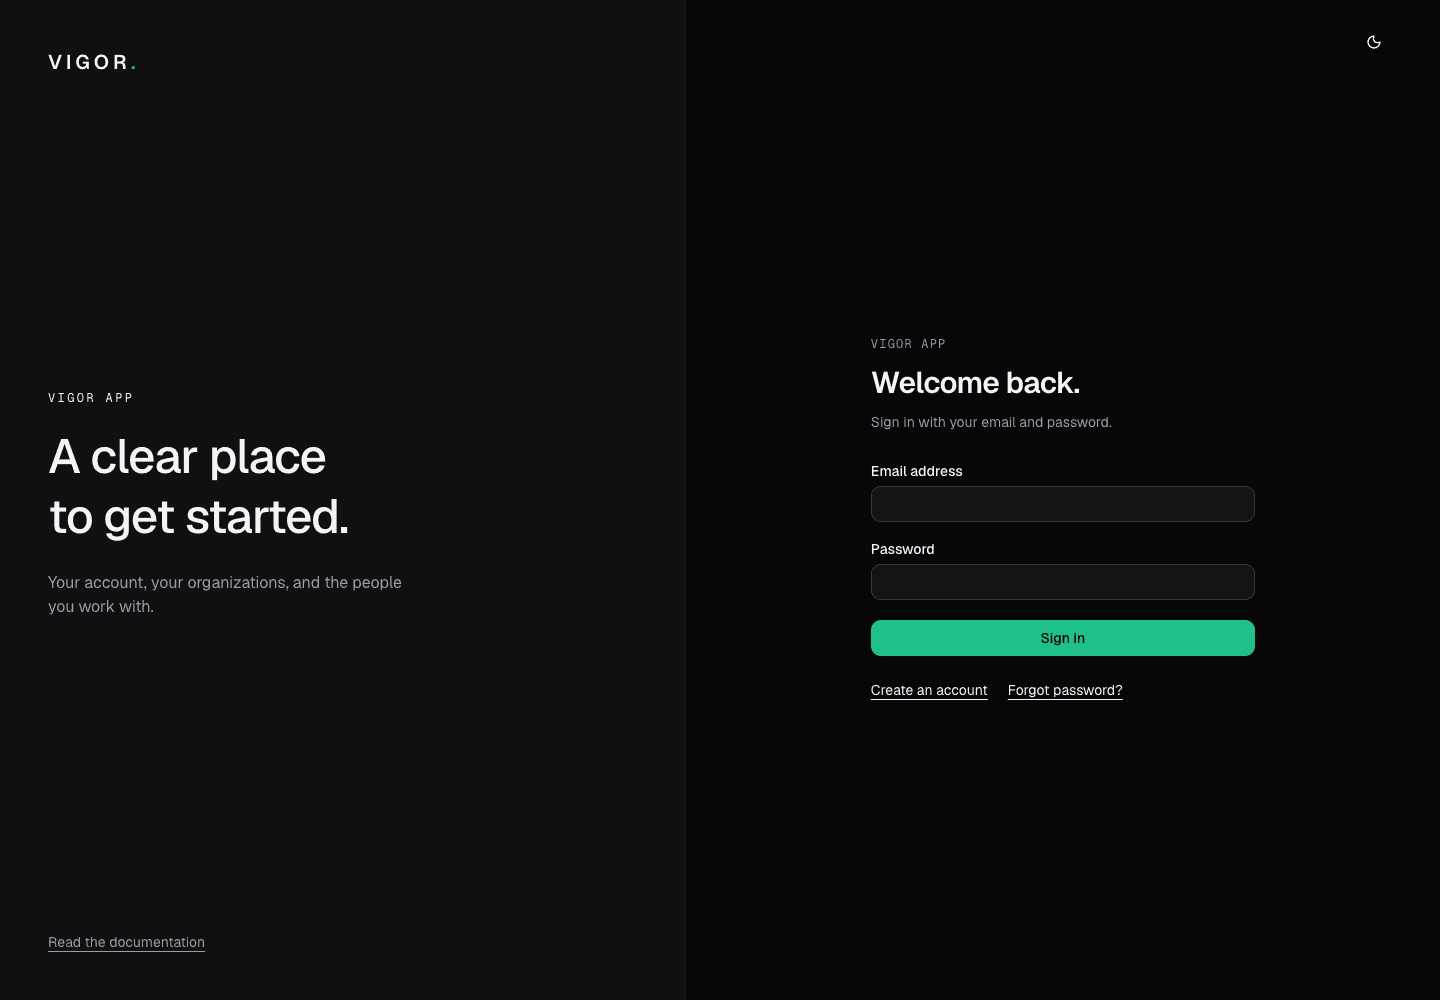Viewport: 1440px width, 1000px height.
Task: Click the Welcome back. heading
Action: (975, 383)
